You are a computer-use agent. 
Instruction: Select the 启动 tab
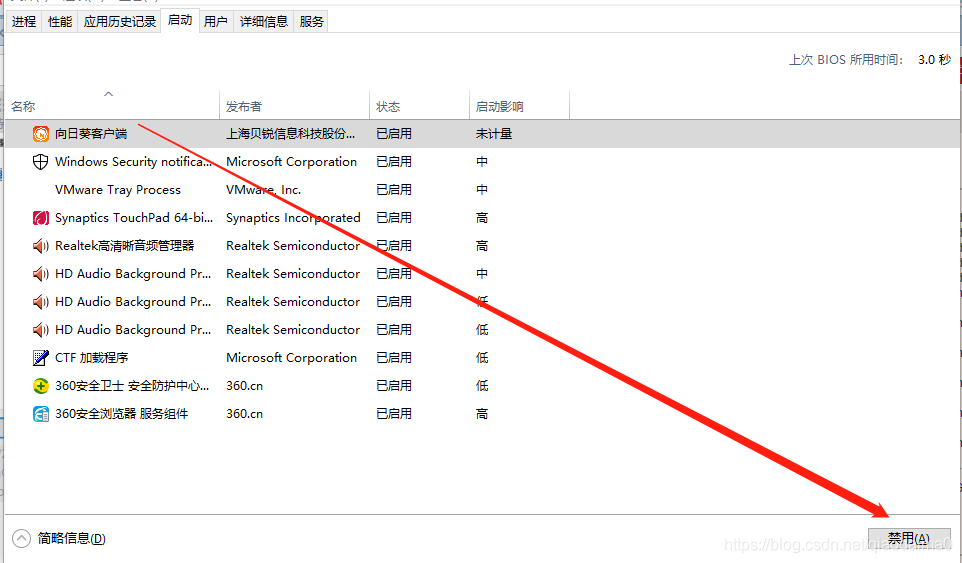(x=180, y=20)
